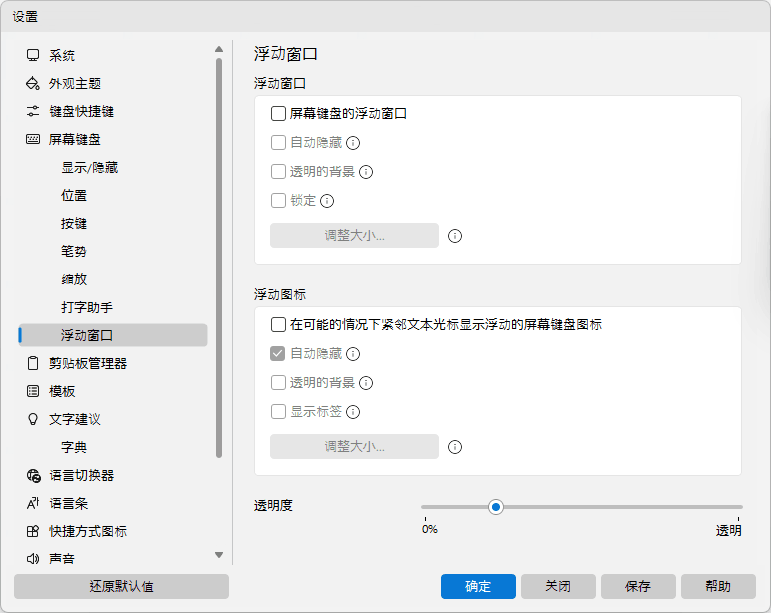Click the 文字建议 lightbulb icon

[33, 419]
